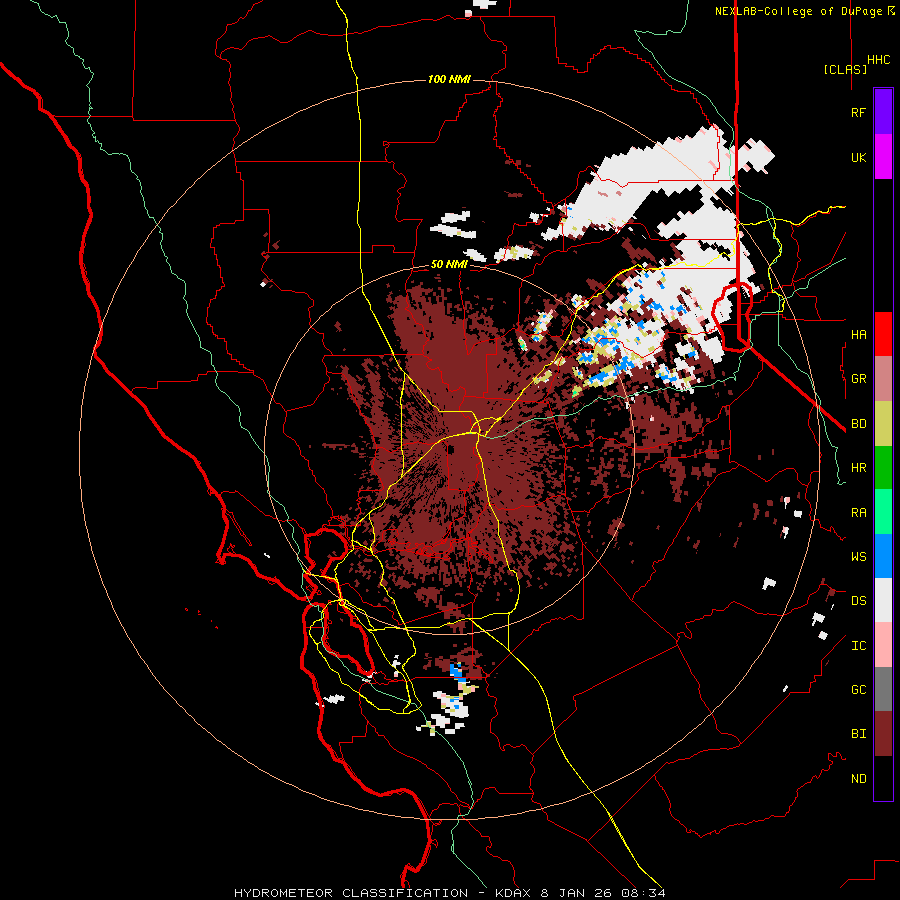
Task: Click the KDAX station identifier
Action: (x=514, y=893)
